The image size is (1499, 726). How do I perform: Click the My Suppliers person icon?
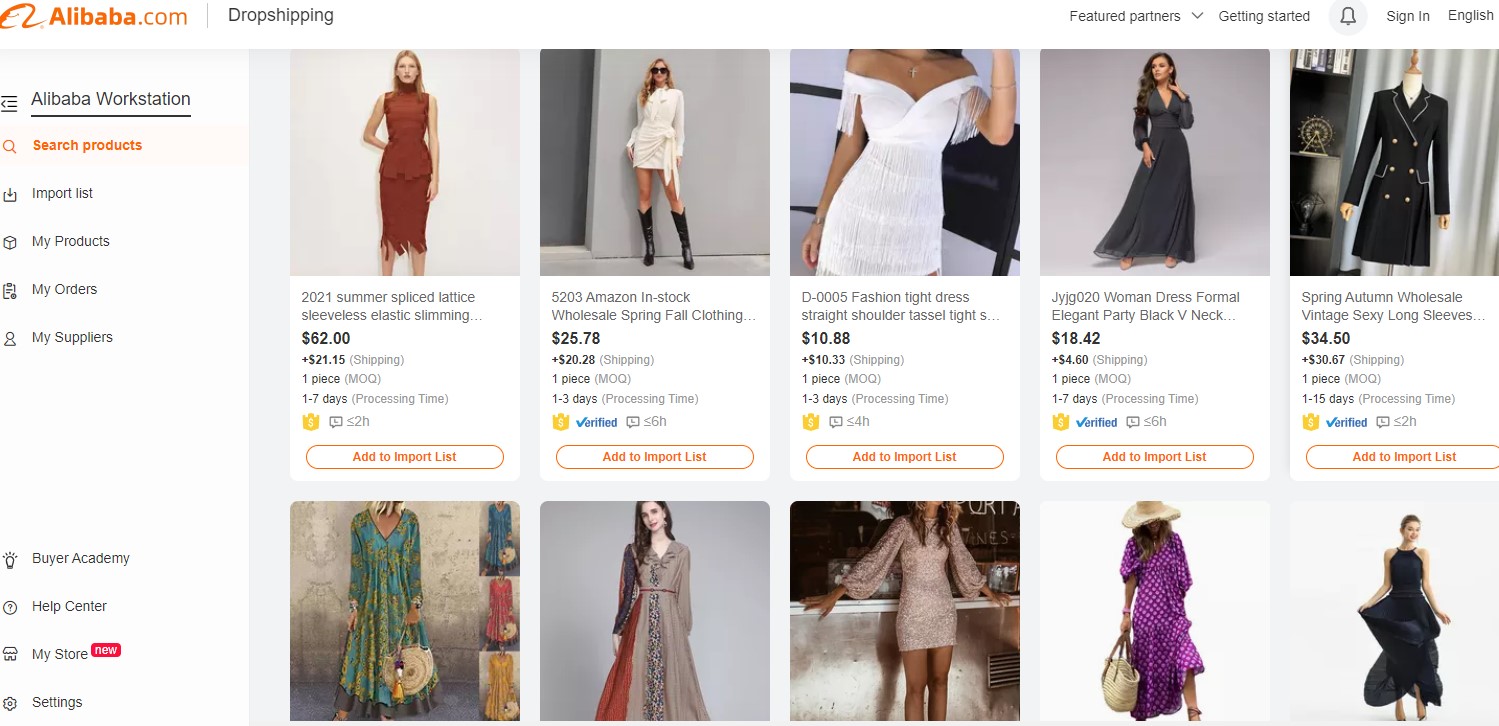click(x=10, y=337)
